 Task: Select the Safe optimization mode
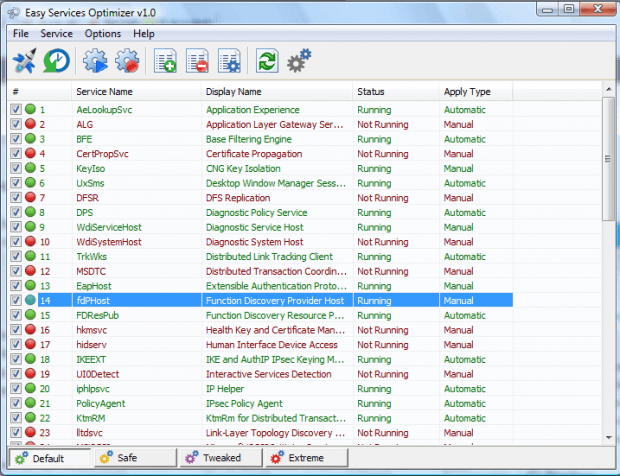click(x=135, y=458)
